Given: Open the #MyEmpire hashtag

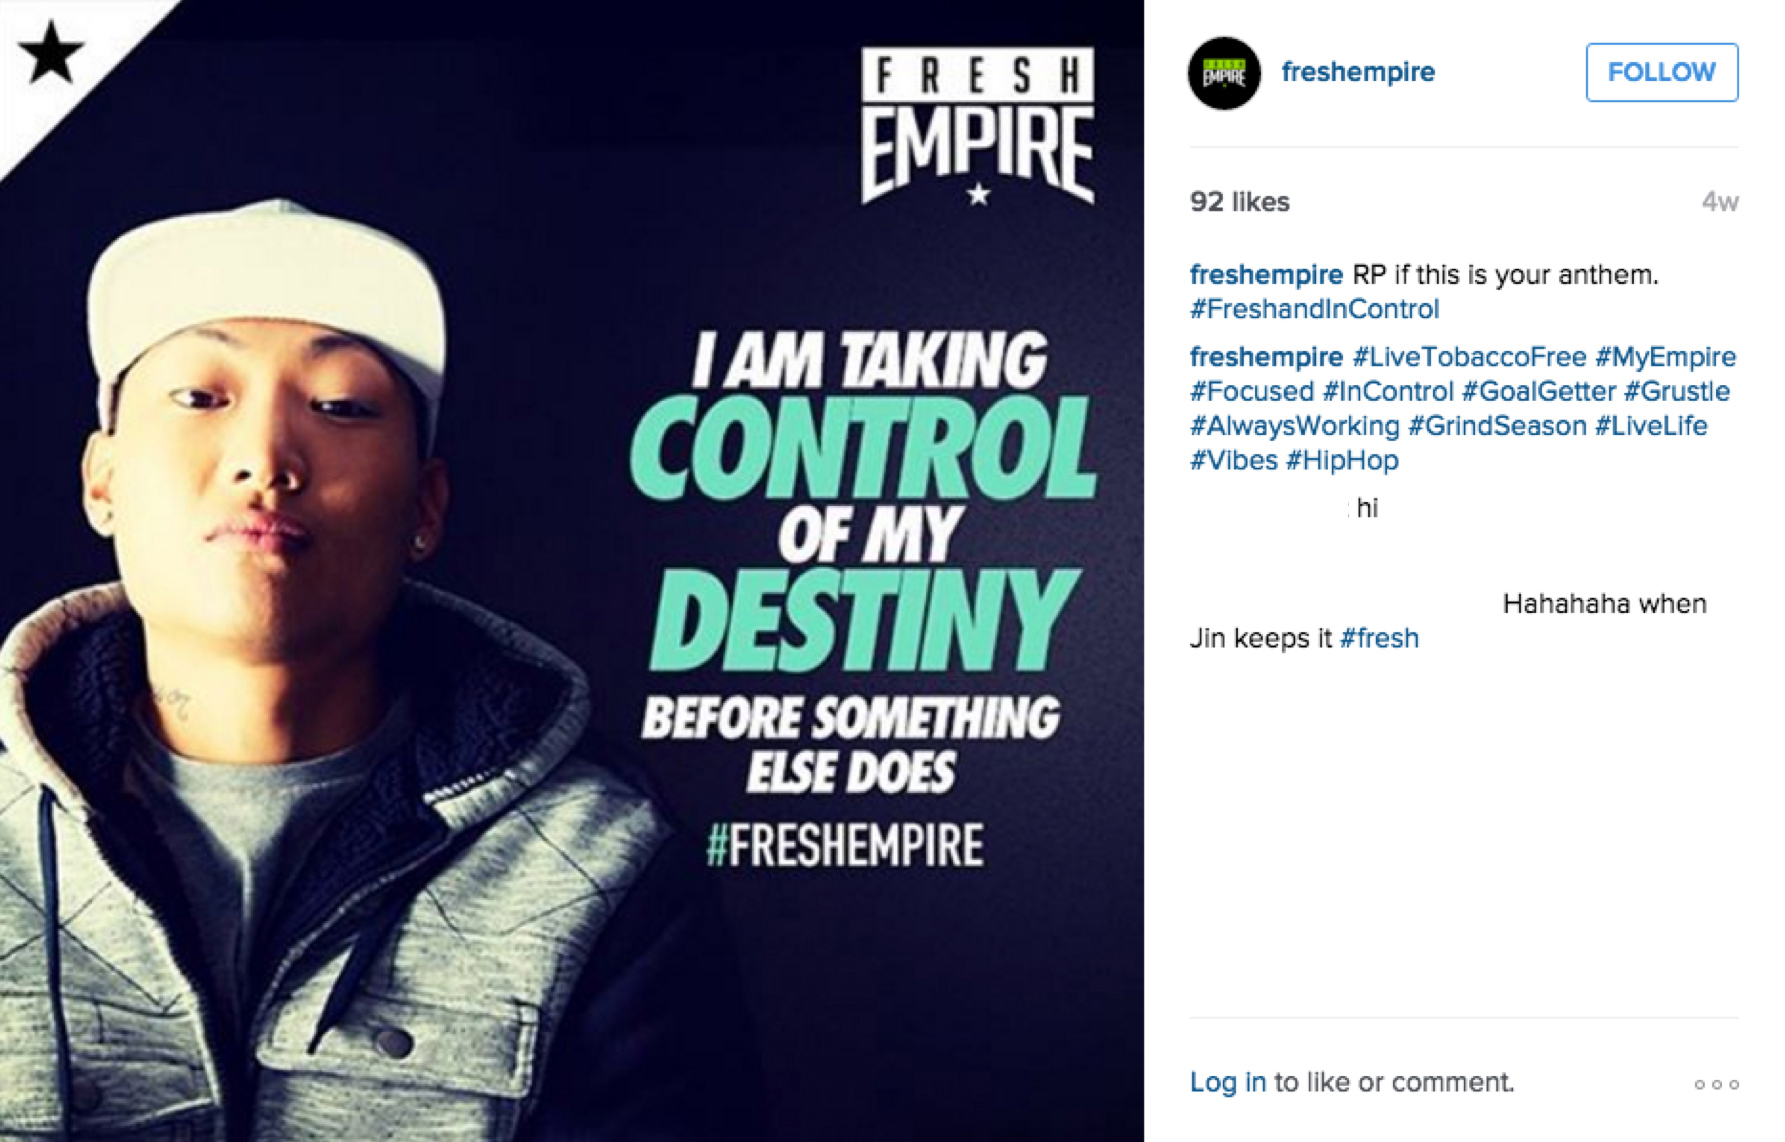Looking at the screenshot, I should [x=1665, y=357].
